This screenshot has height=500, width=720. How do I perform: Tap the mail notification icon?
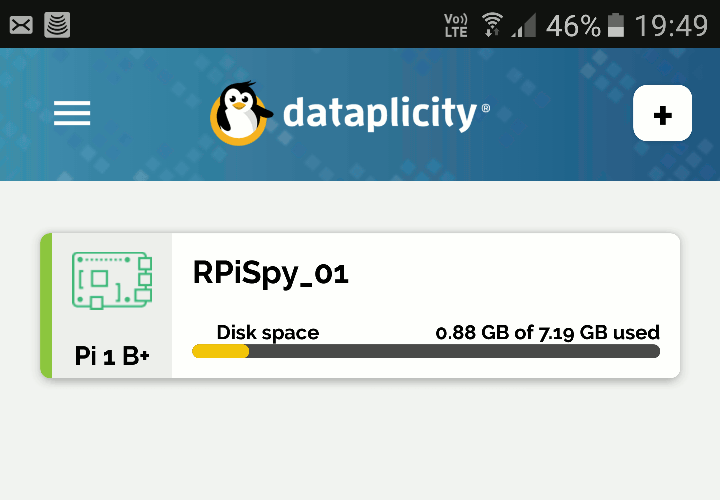point(21,25)
